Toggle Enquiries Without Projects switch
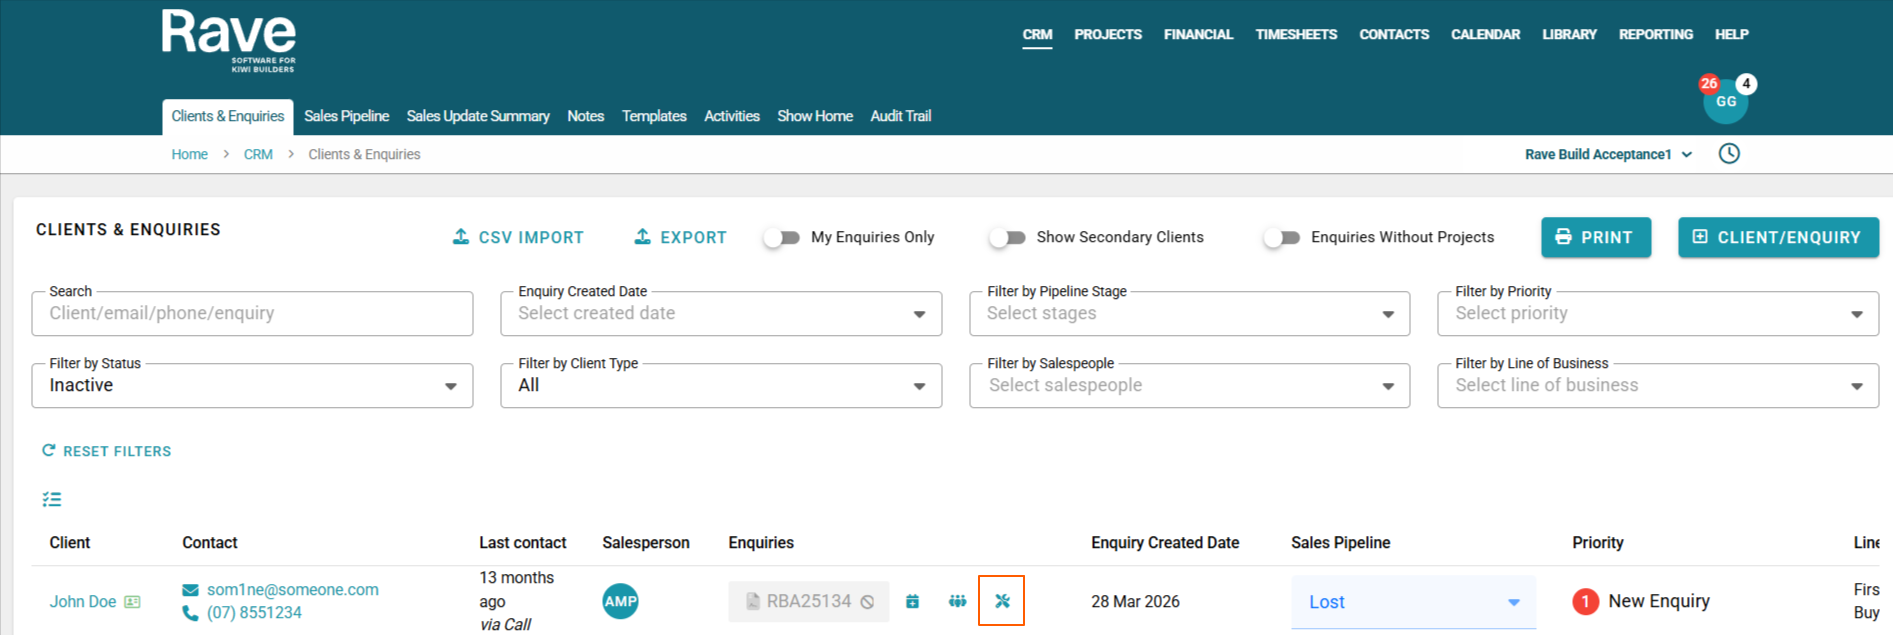 pyautogui.click(x=1282, y=238)
